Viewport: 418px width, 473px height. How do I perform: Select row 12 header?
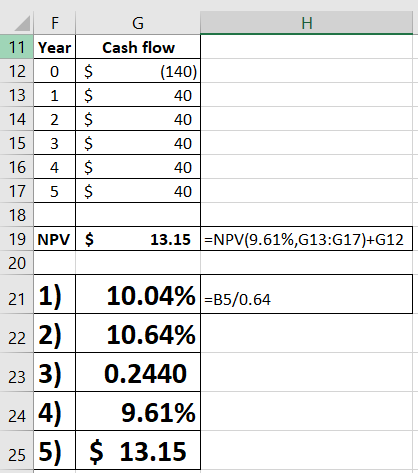(x=17, y=71)
